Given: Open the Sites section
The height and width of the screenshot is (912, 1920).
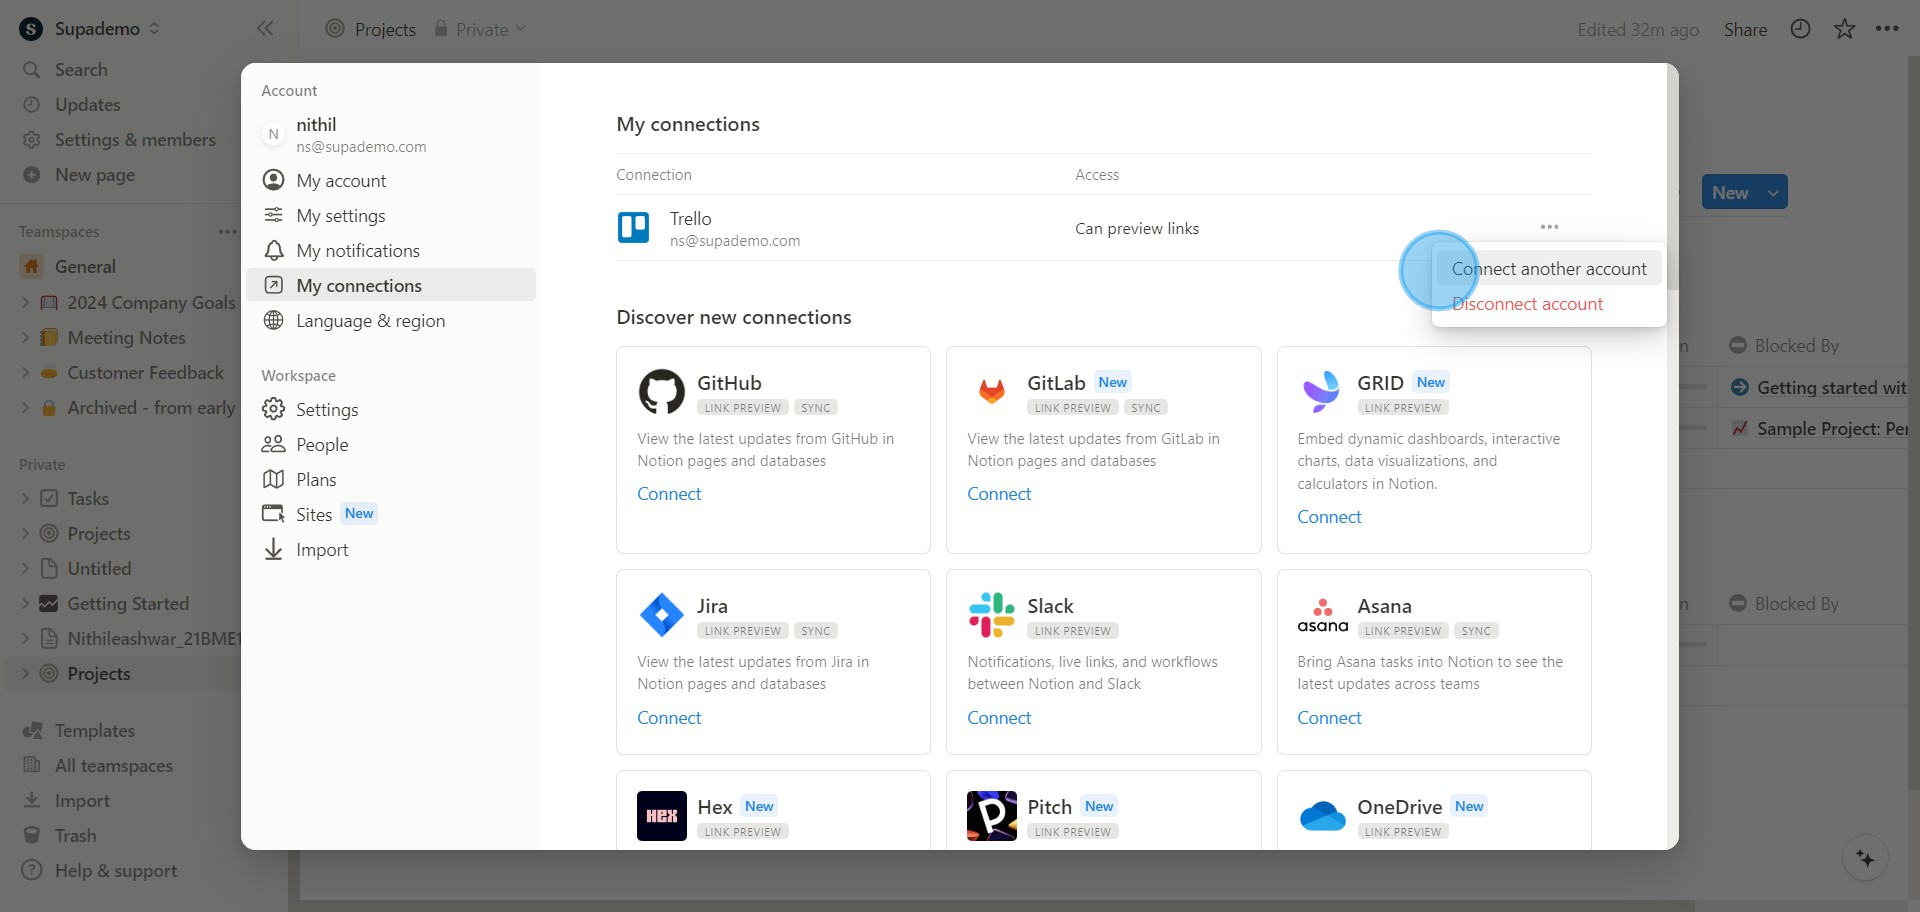Looking at the screenshot, I should click(391, 514).
